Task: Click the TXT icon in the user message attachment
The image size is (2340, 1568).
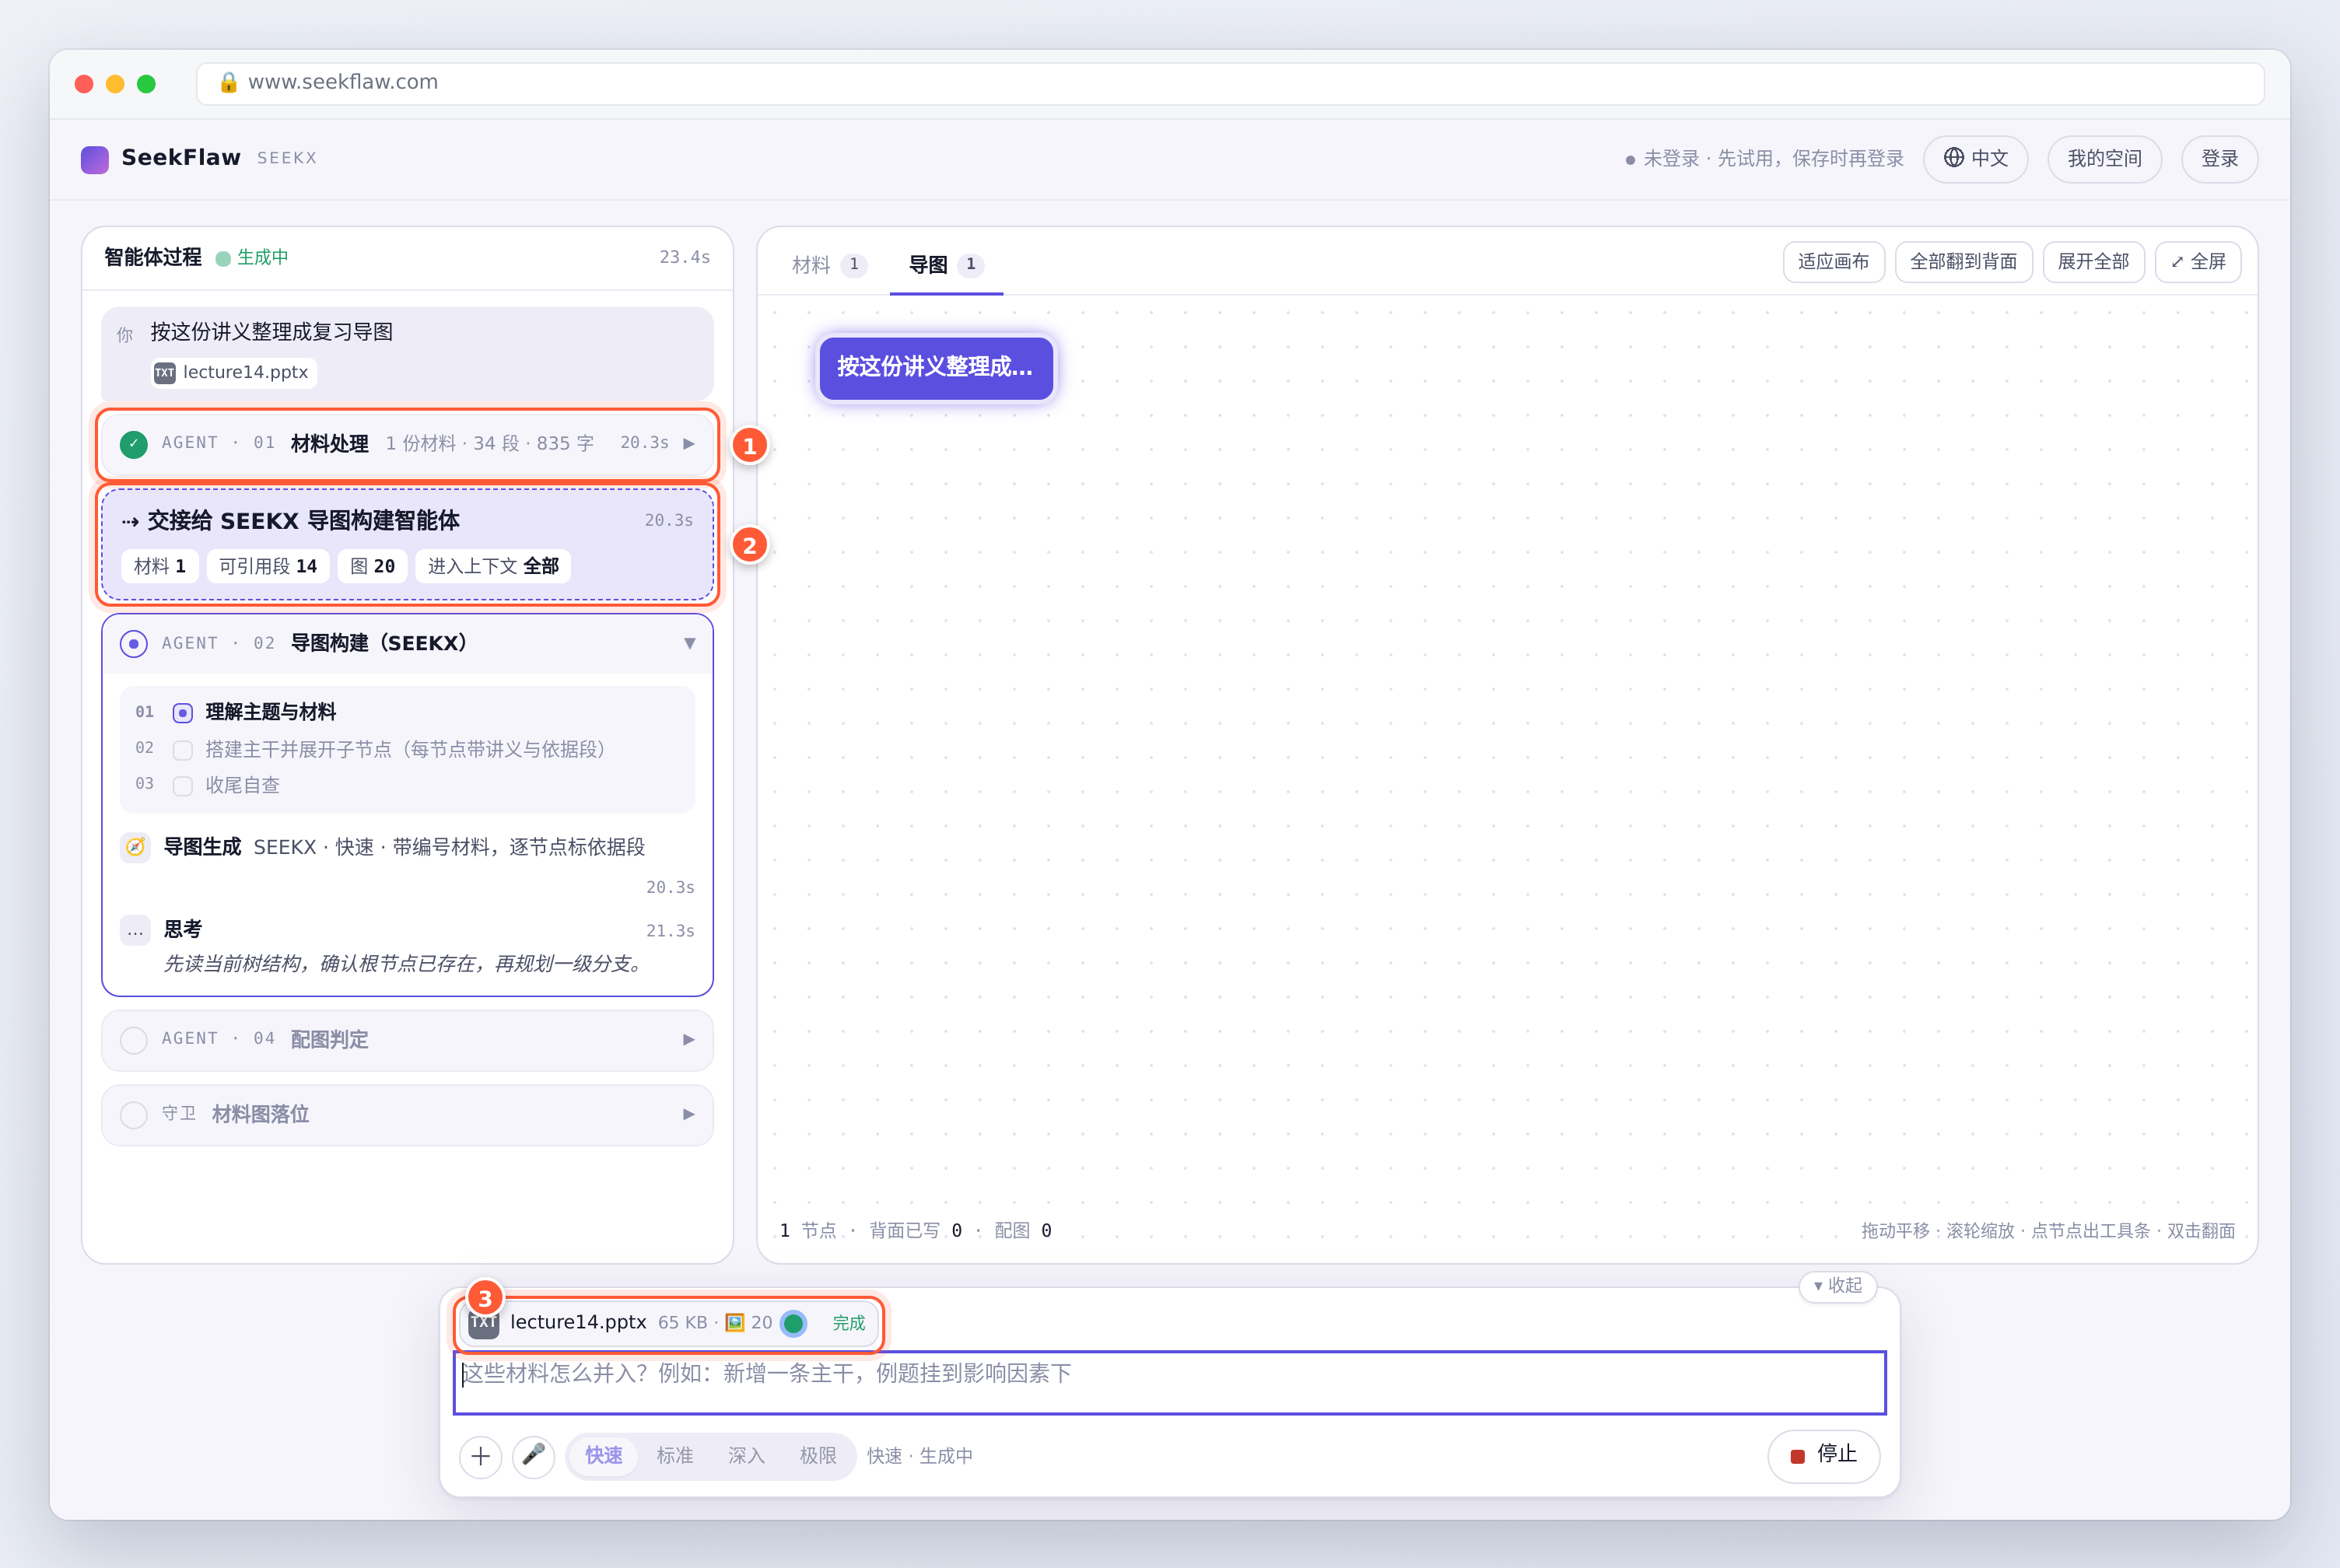Action: click(165, 372)
